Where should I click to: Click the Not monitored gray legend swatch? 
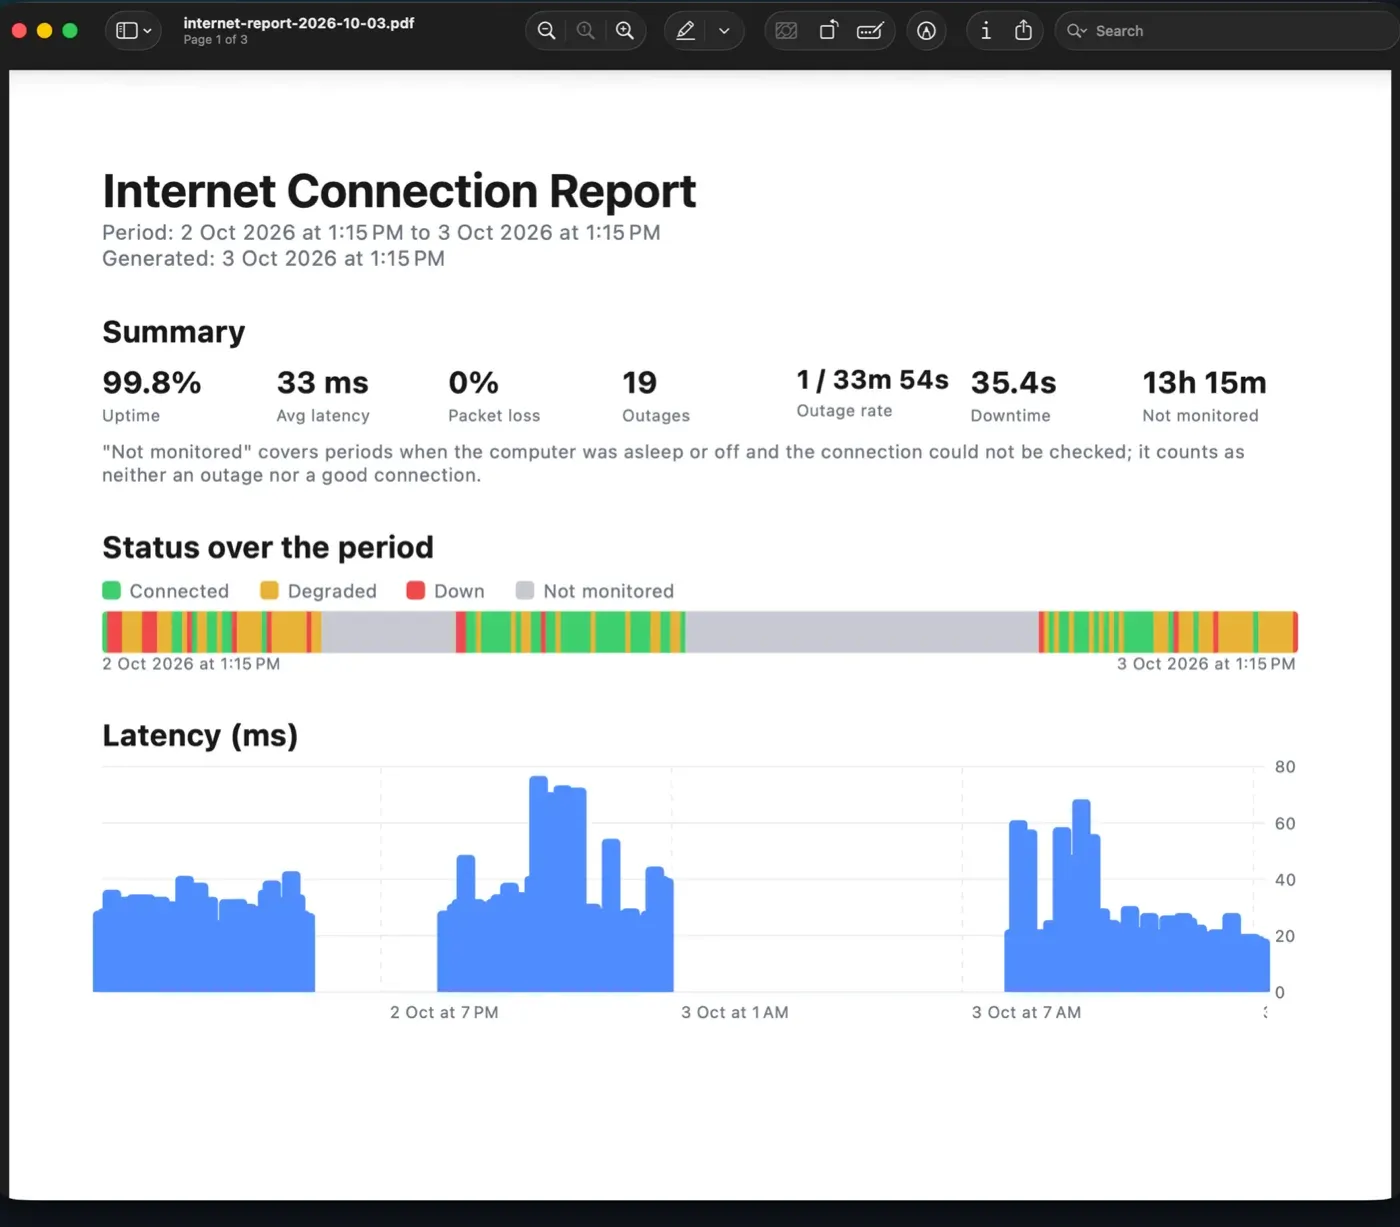click(x=525, y=591)
